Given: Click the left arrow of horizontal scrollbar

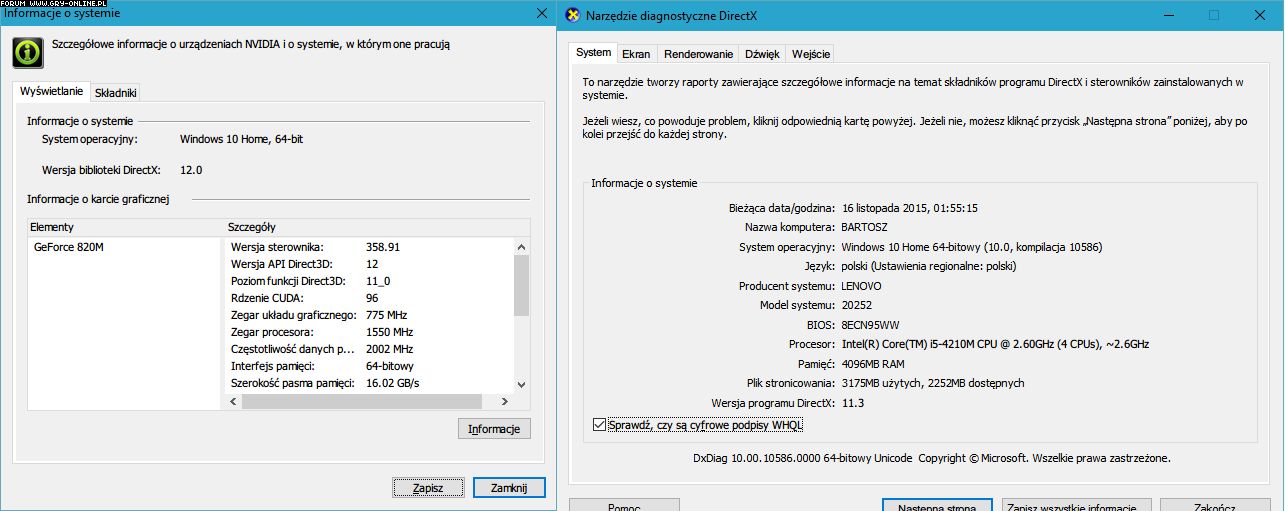Looking at the screenshot, I should (235, 401).
